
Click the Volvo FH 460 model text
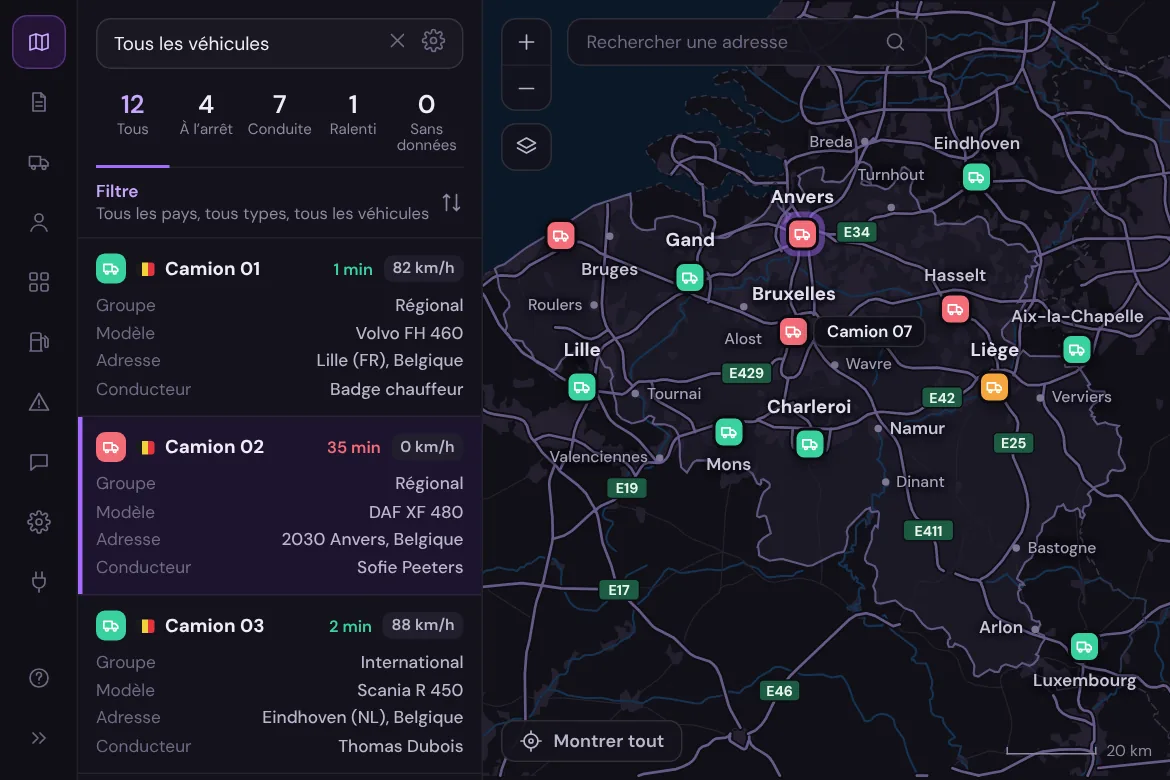409,333
